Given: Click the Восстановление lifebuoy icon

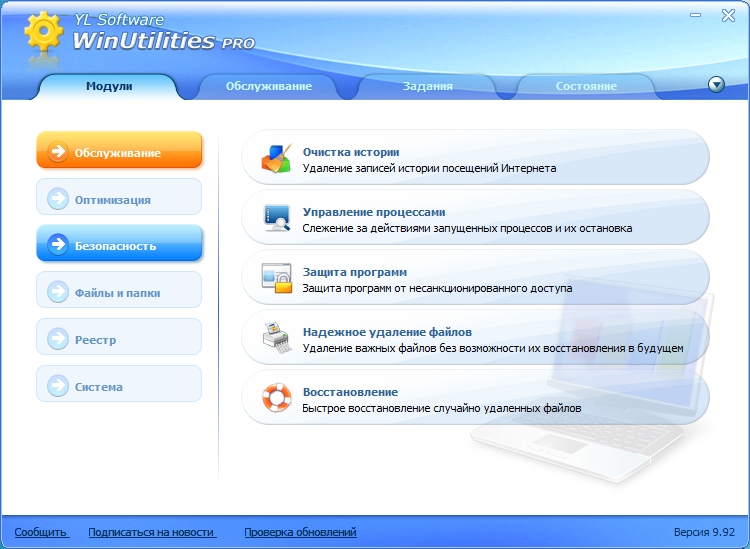Looking at the screenshot, I should pyautogui.click(x=276, y=397).
